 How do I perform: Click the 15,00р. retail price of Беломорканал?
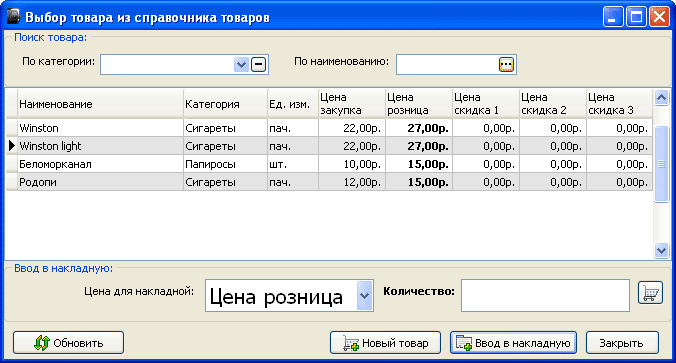click(x=419, y=164)
